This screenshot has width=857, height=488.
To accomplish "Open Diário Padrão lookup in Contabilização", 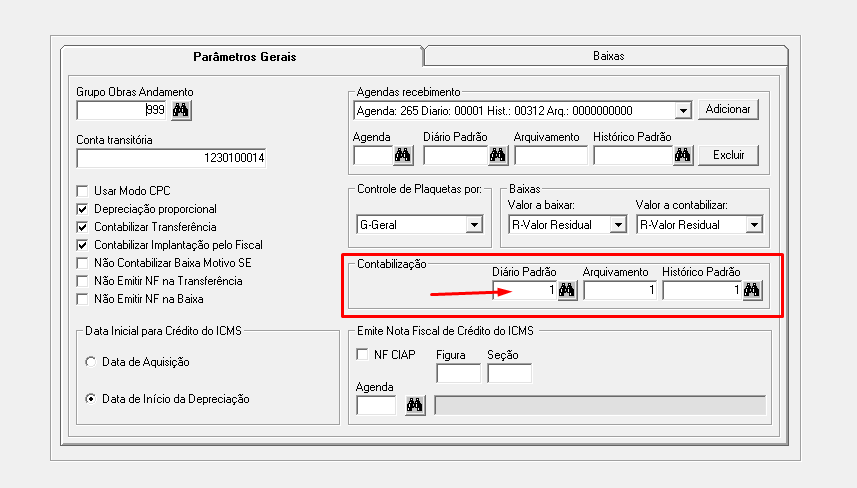I will [x=567, y=290].
